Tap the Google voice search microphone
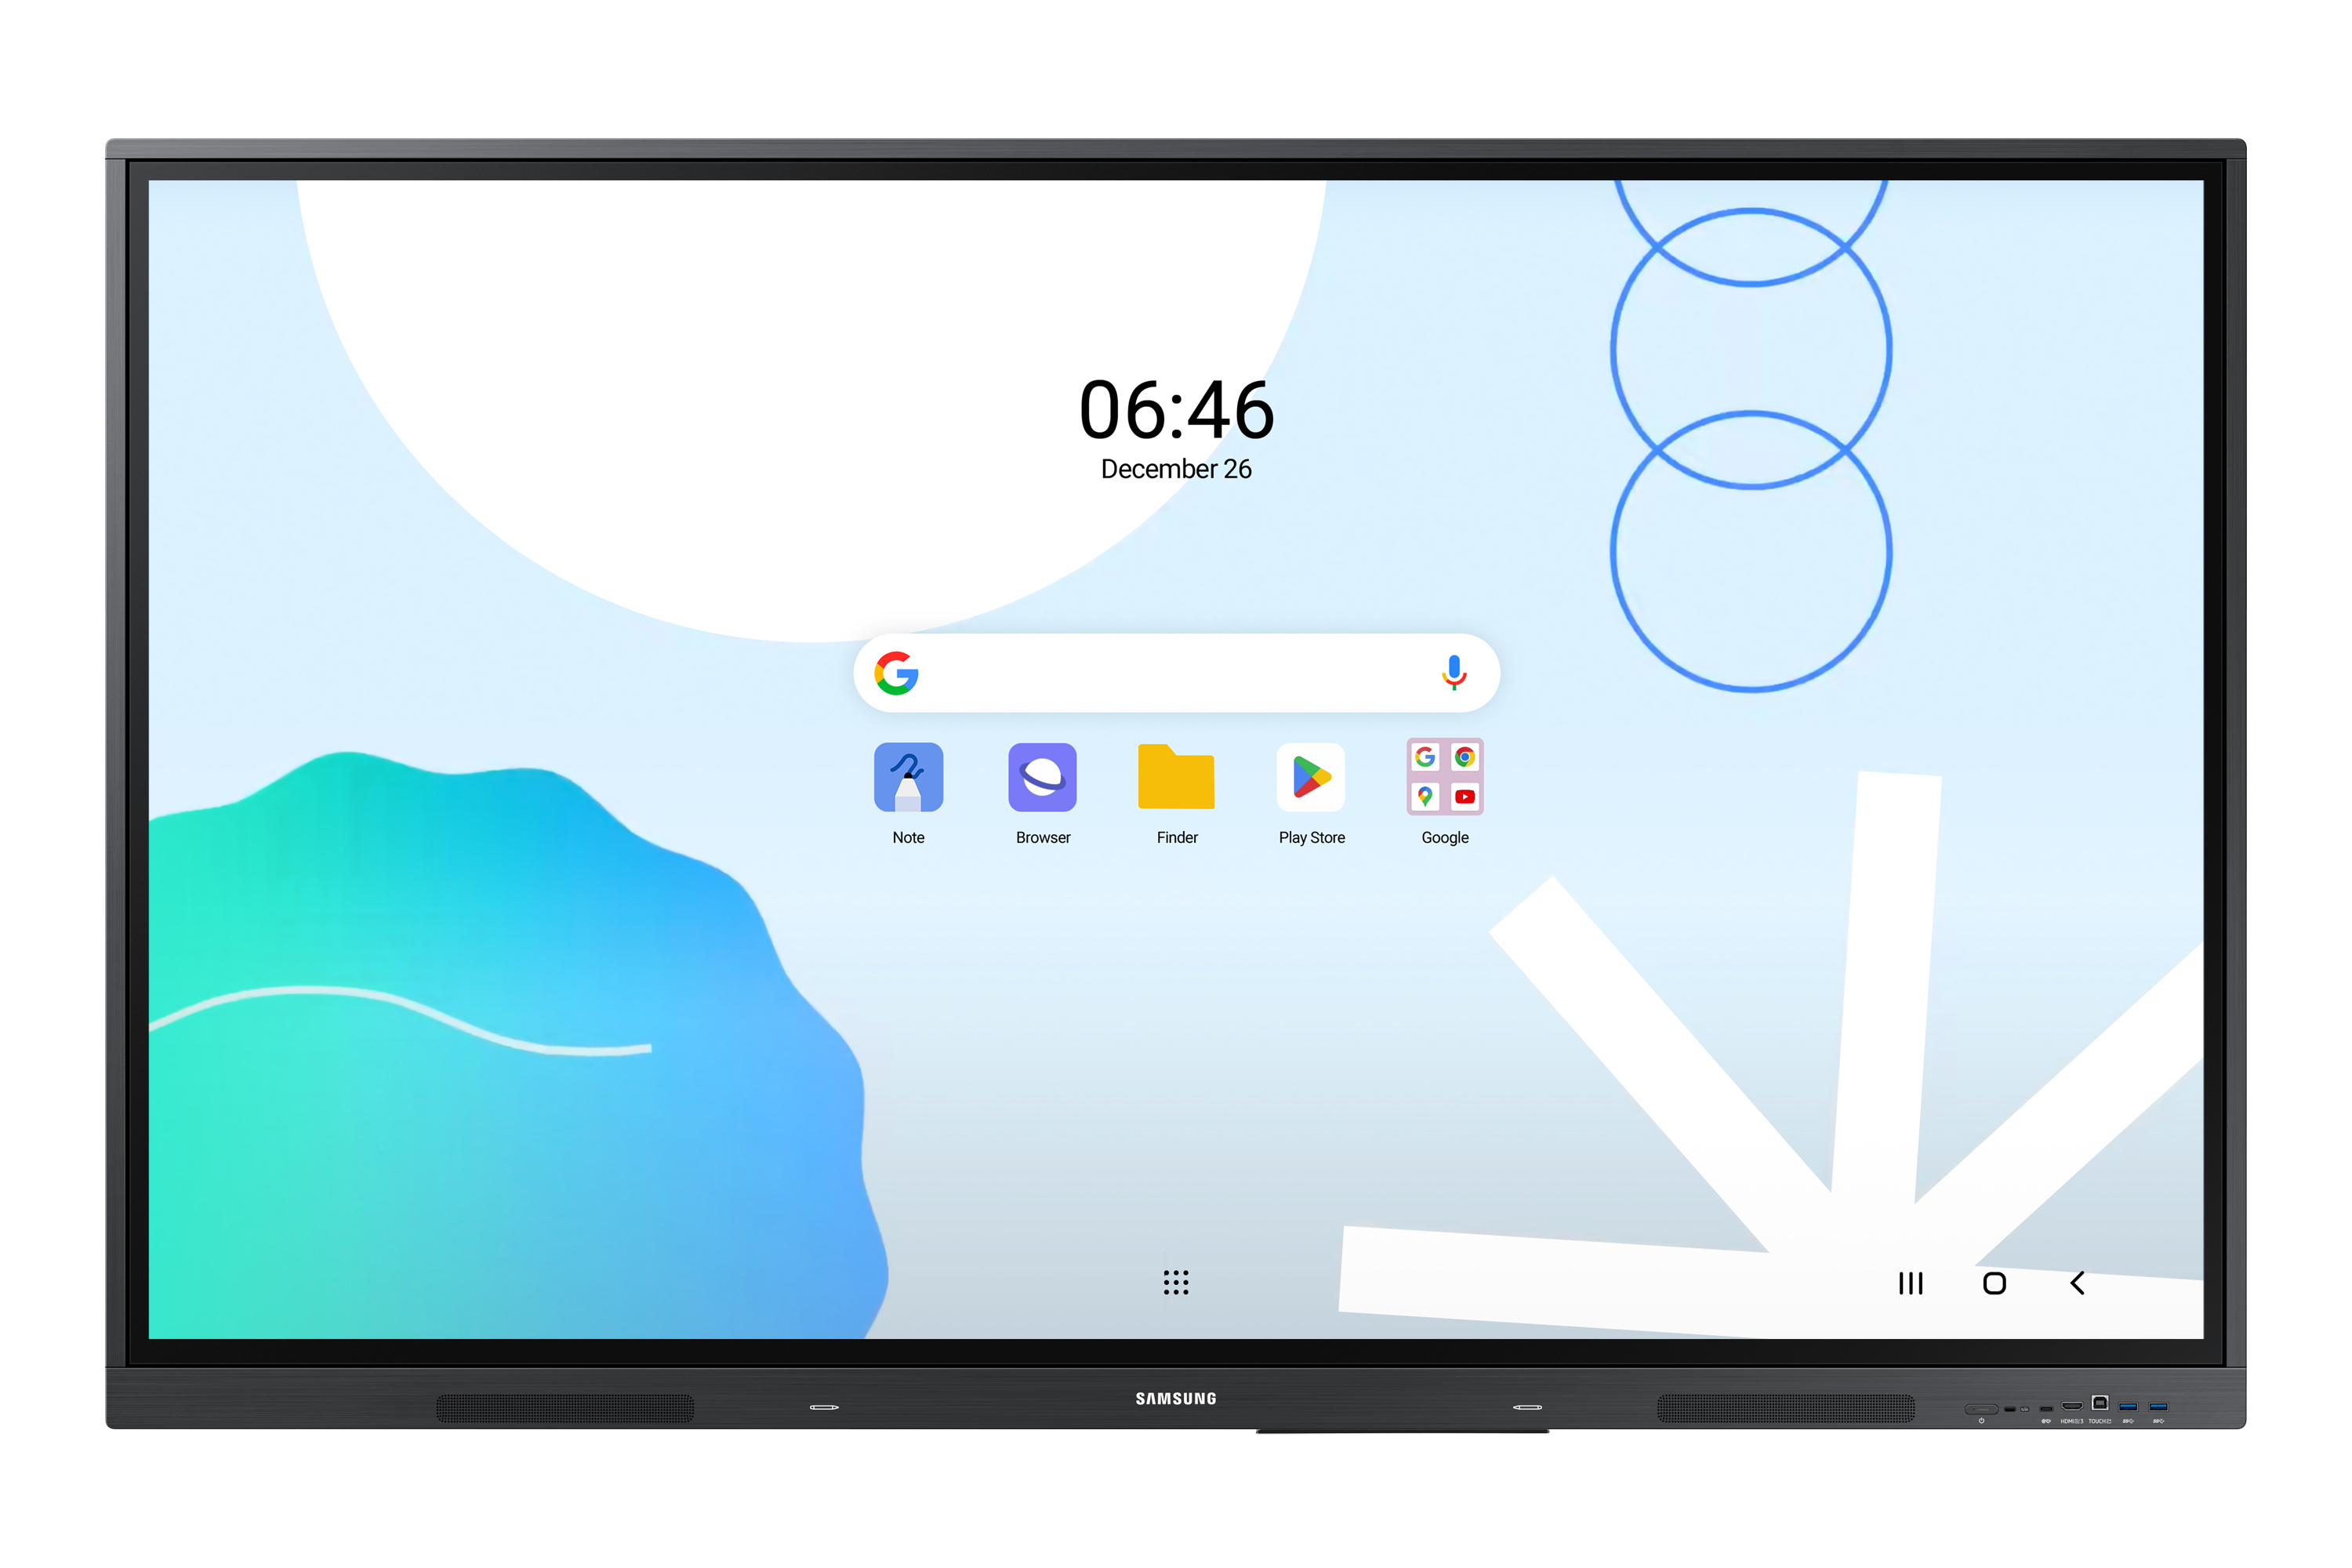 [x=1454, y=673]
